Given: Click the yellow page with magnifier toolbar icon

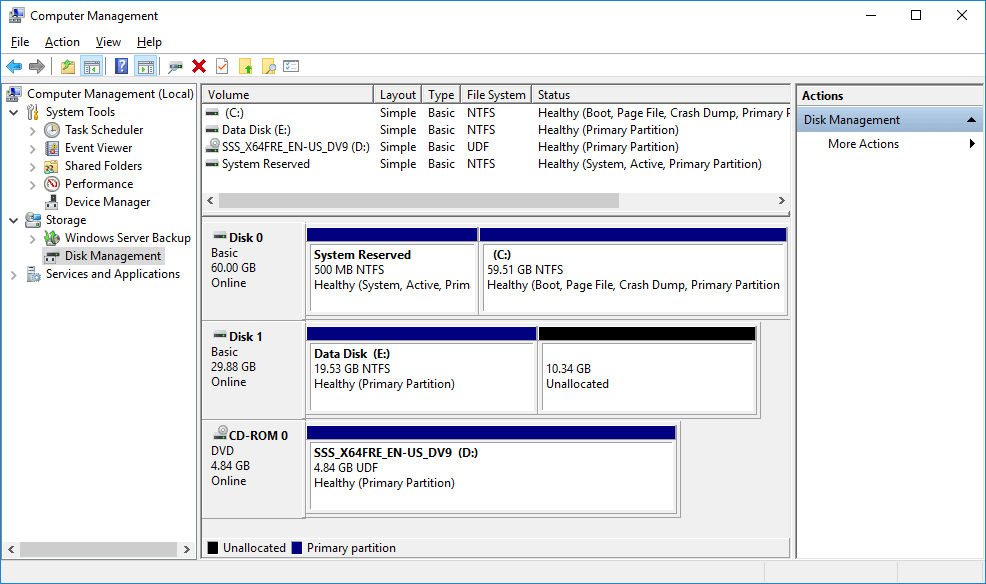Looking at the screenshot, I should pos(269,66).
